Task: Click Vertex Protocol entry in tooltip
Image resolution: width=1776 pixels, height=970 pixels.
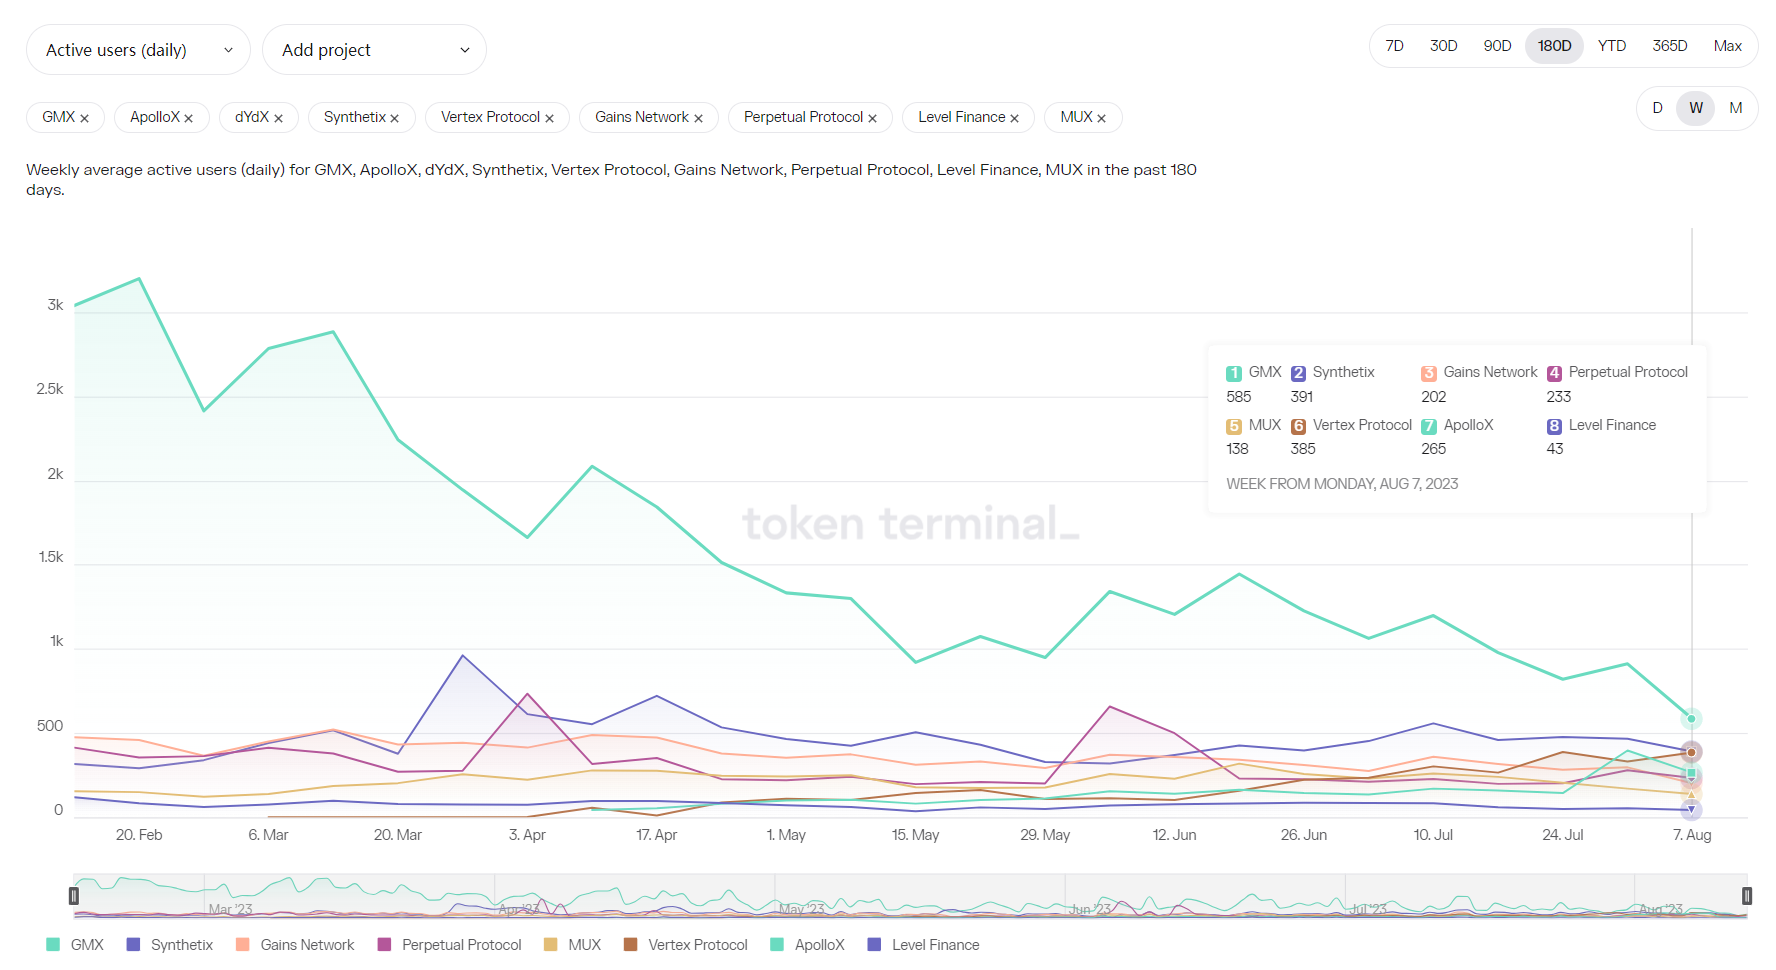Action: click(x=1352, y=425)
